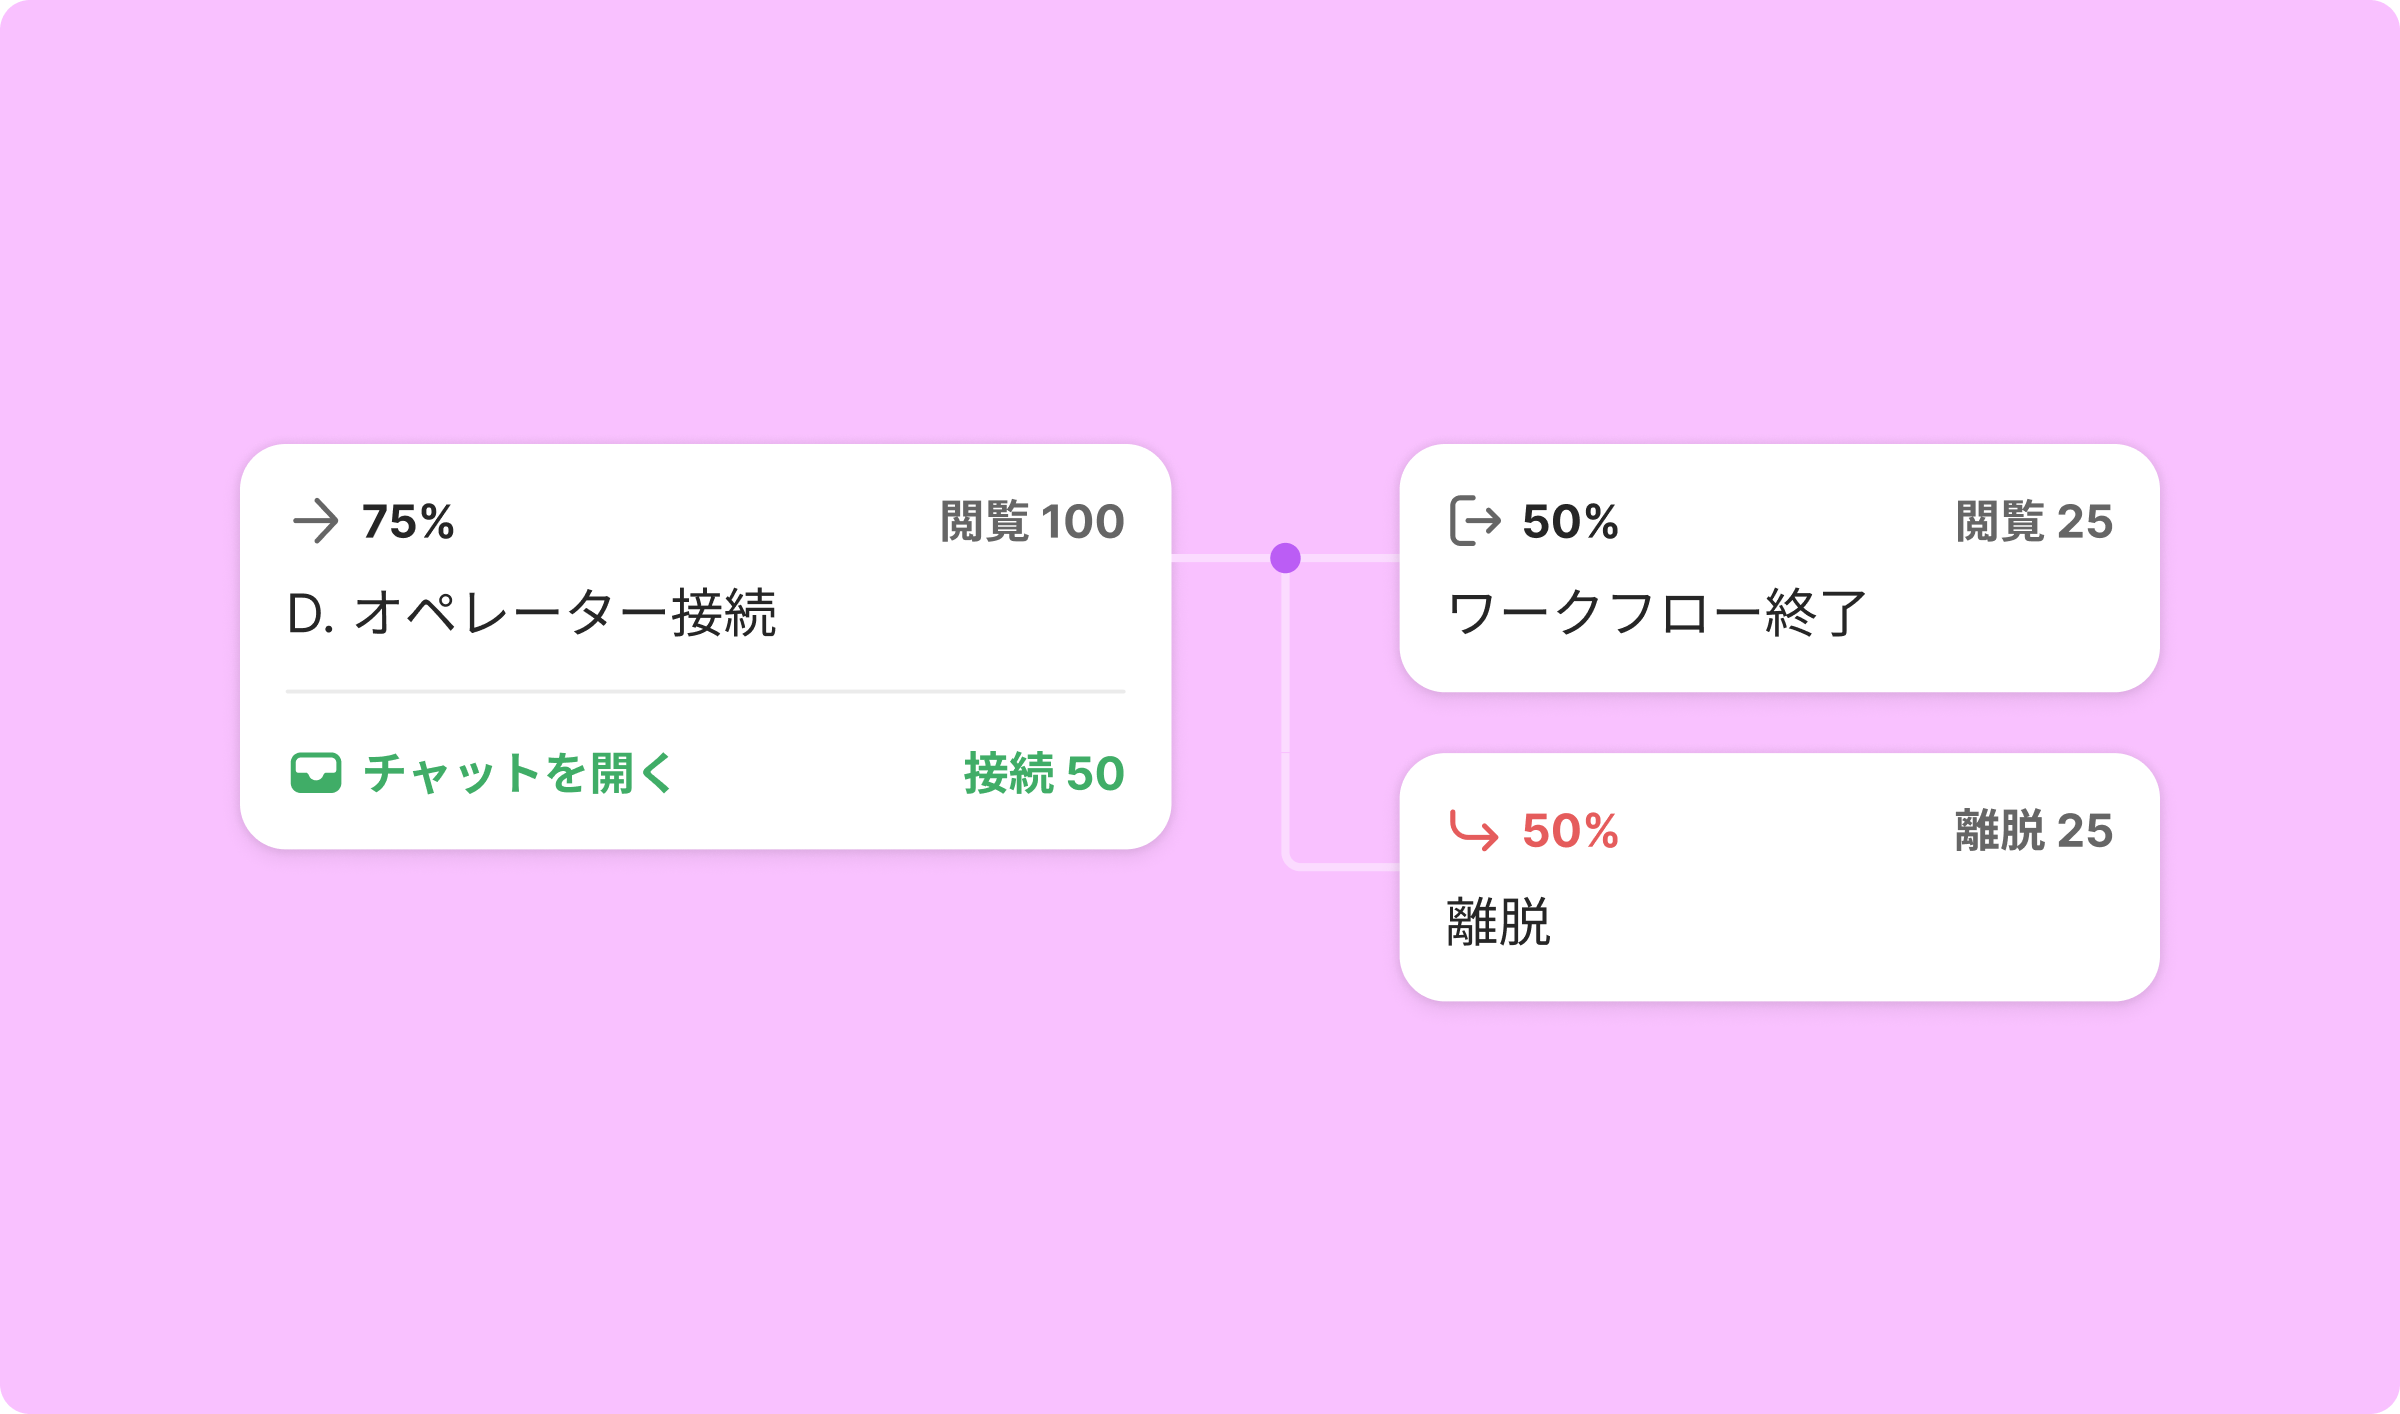
Task: Click the 閲覧 25 view count
Action: 2034,521
